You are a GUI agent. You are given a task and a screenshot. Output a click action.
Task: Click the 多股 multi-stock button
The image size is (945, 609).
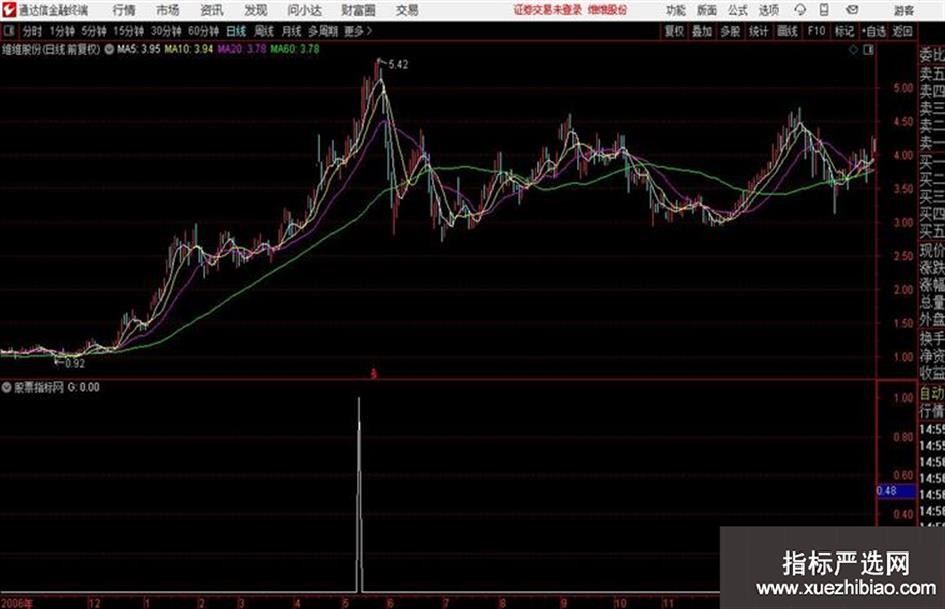[730, 31]
